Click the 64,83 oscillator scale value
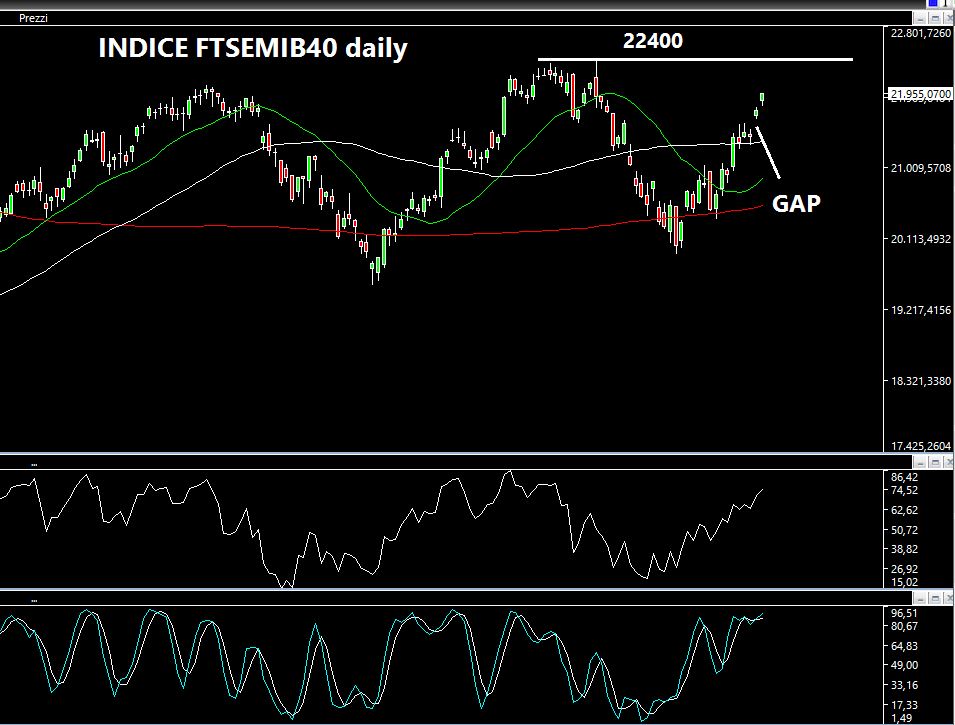The height and width of the screenshot is (725, 955). [904, 646]
